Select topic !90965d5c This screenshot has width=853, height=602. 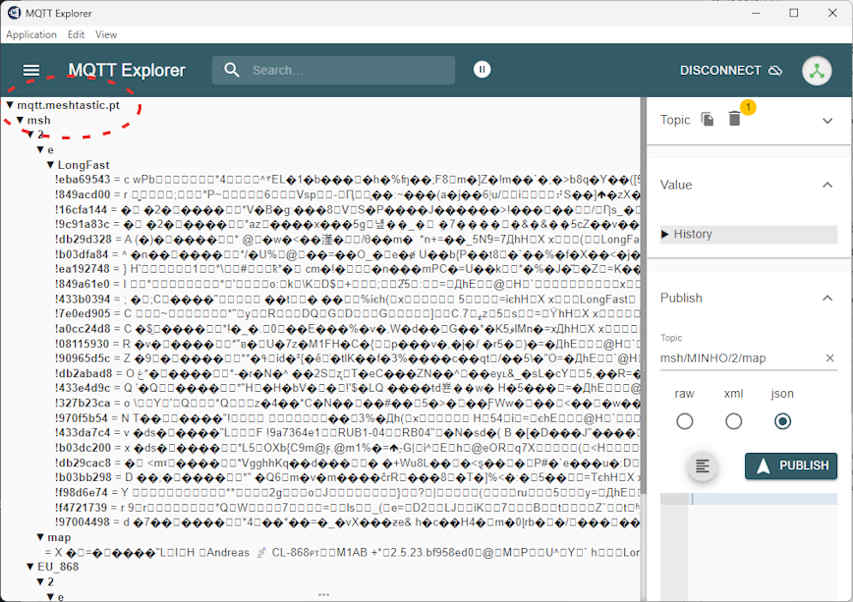[348, 358]
